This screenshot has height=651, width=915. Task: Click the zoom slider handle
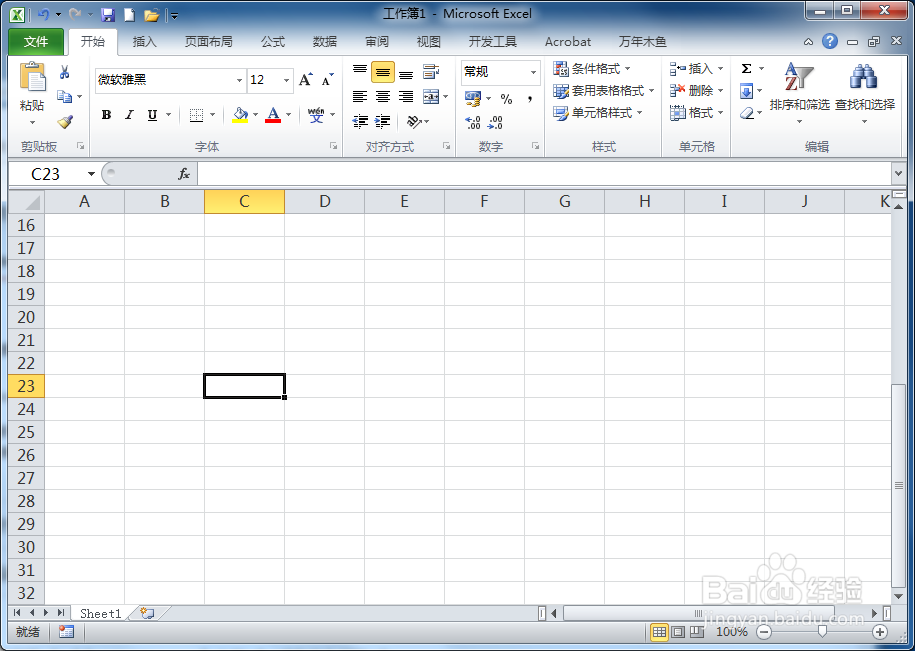pyautogui.click(x=822, y=632)
